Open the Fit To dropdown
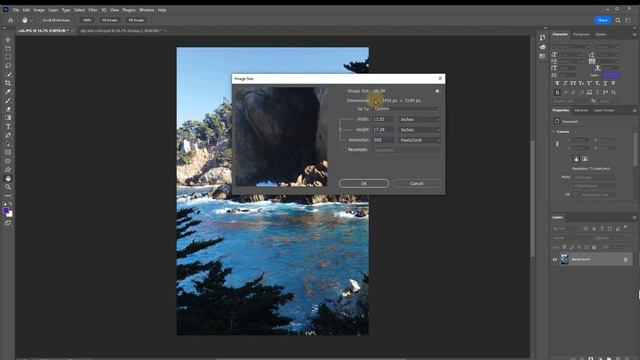The width and height of the screenshot is (640, 360). pyautogui.click(x=407, y=109)
